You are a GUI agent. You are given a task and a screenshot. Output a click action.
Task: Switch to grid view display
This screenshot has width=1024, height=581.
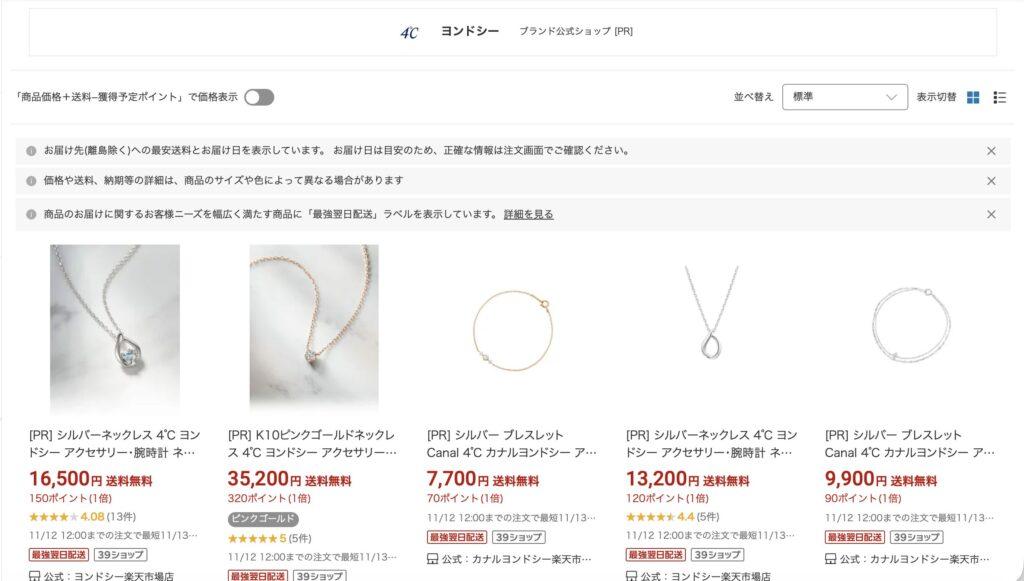point(973,97)
